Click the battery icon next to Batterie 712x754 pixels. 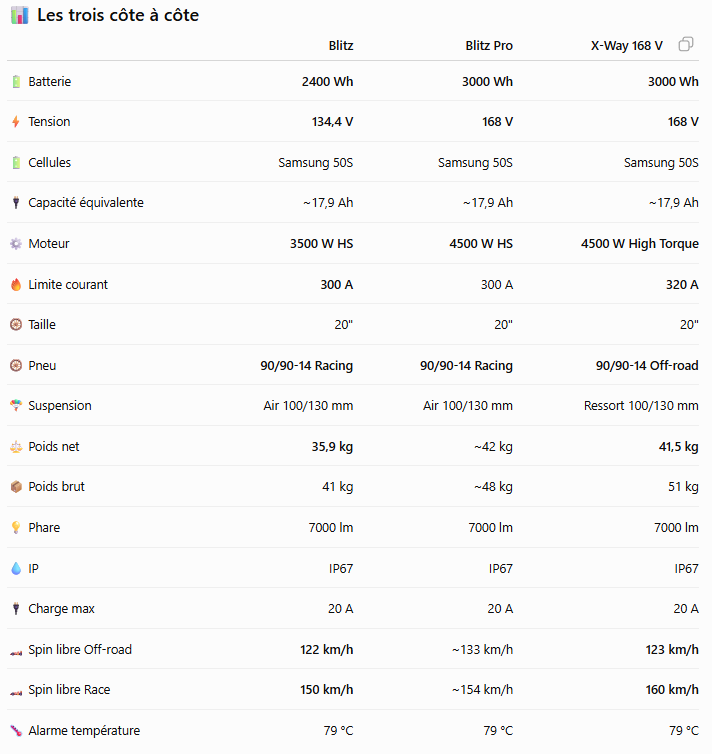[x=16, y=82]
